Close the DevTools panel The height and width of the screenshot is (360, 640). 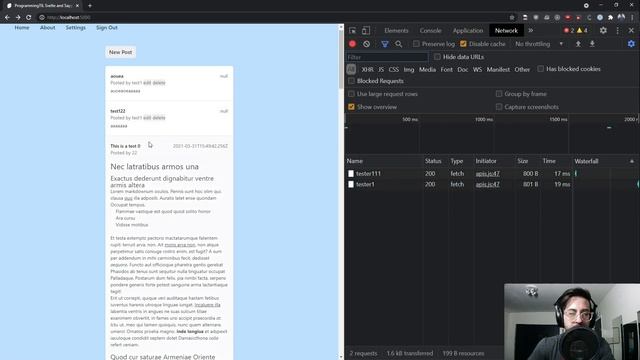click(631, 31)
